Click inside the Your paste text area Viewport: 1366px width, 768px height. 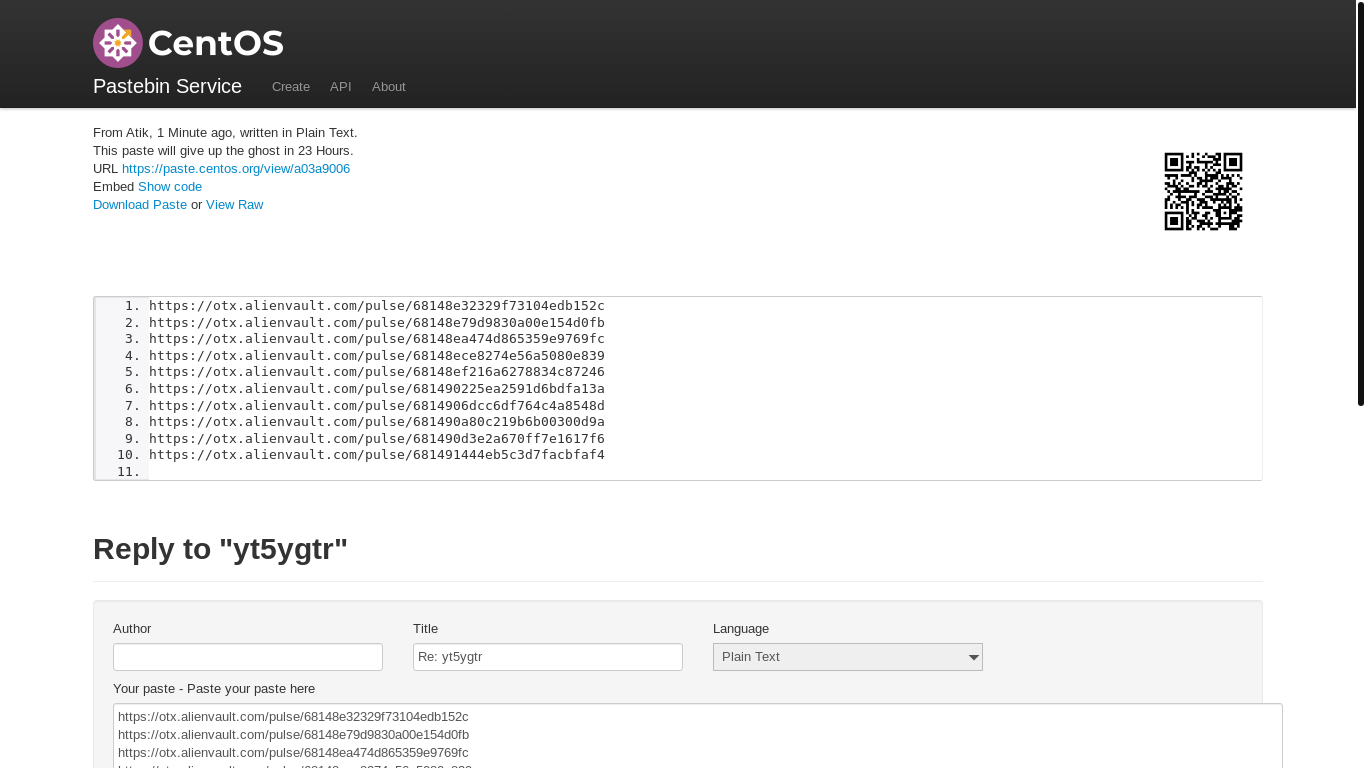(x=698, y=736)
